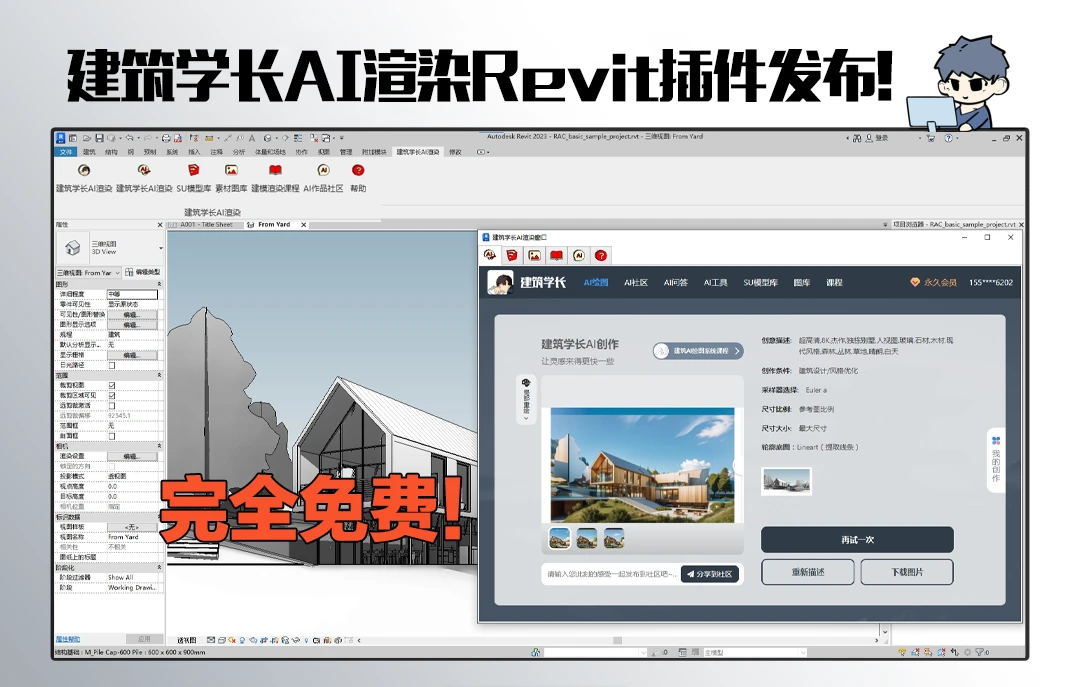The width and height of the screenshot is (1080, 687).
Task: Click the Revit R application logo
Action: click(x=61, y=138)
